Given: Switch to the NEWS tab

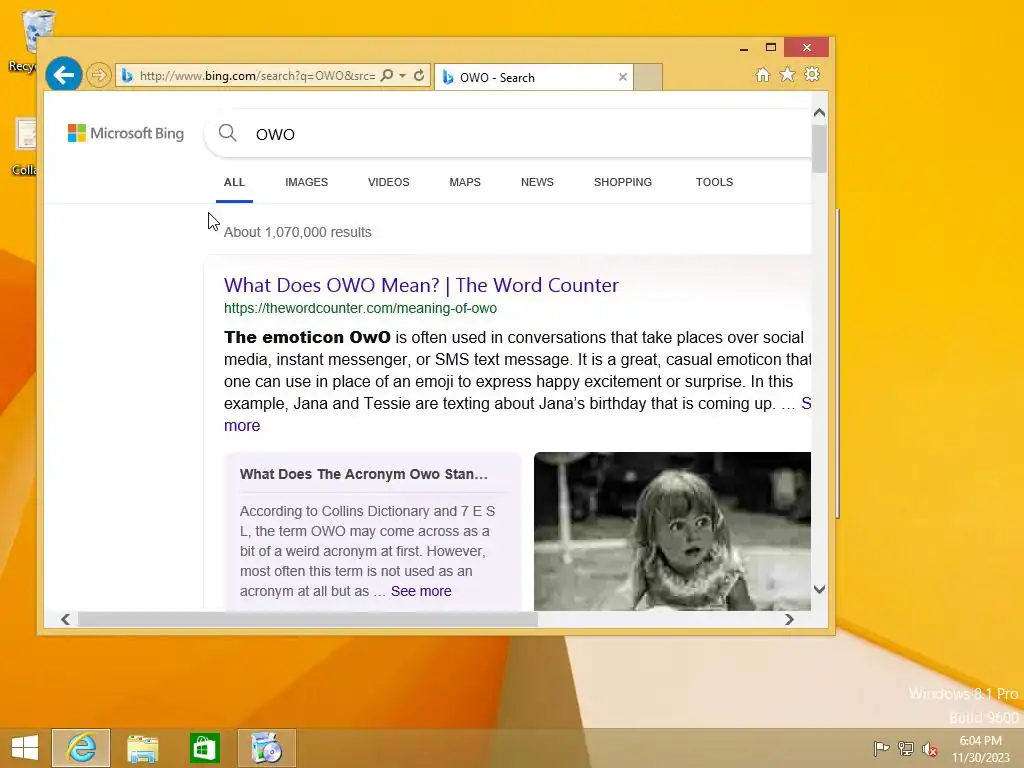Looking at the screenshot, I should tap(537, 182).
